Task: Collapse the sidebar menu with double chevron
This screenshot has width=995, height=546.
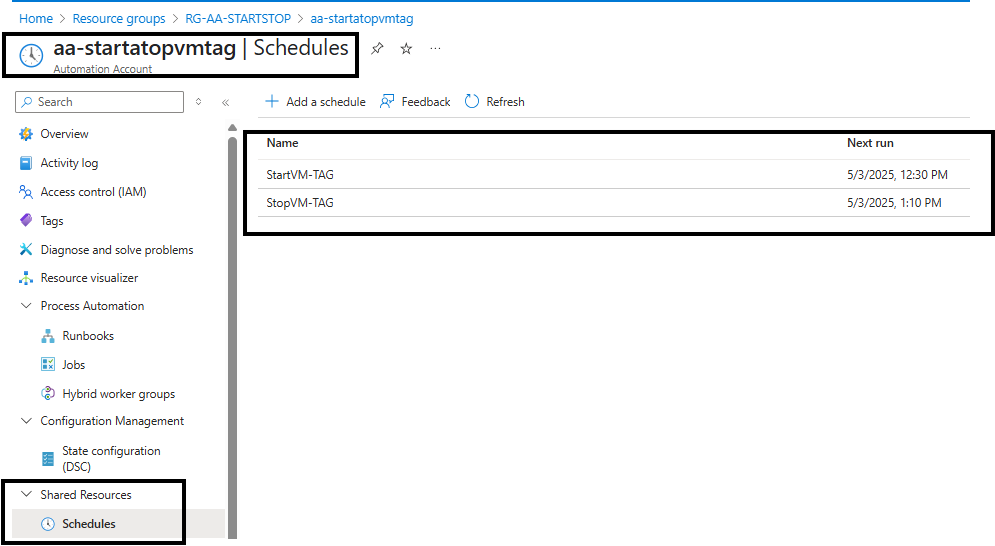Action: [x=225, y=102]
